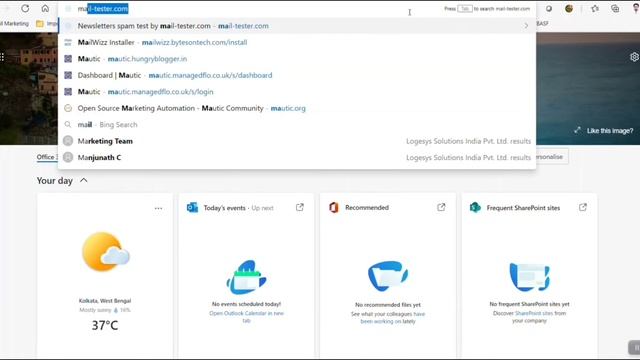Open the Mautic Community mautic.org suggestion
This screenshot has width=640, height=360.
coord(297,108)
